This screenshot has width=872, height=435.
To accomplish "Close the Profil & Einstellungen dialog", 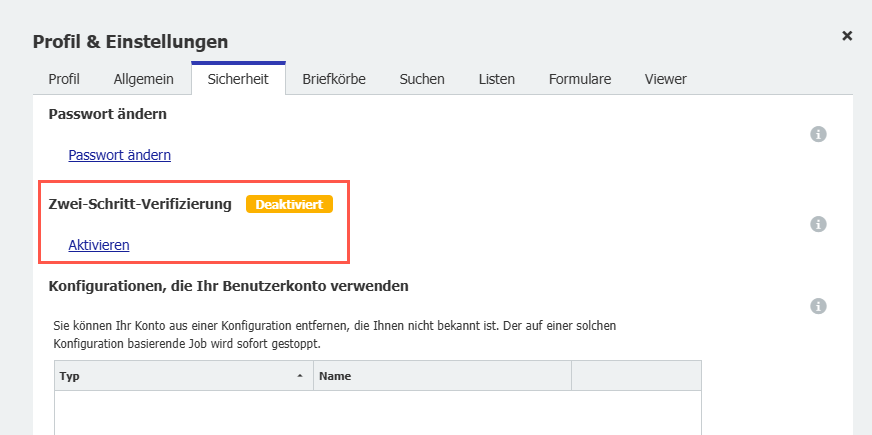I will point(847,36).
